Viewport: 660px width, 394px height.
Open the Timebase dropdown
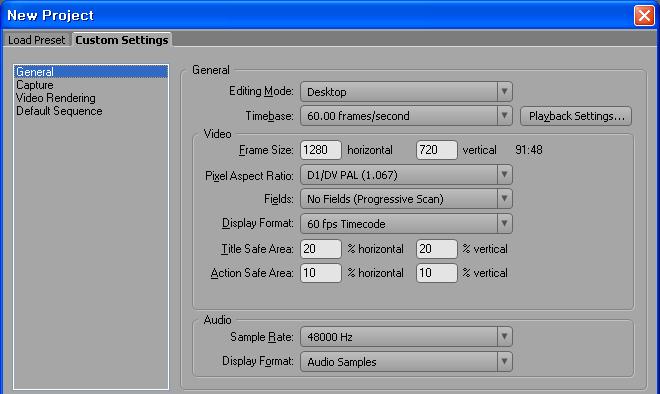(x=406, y=116)
